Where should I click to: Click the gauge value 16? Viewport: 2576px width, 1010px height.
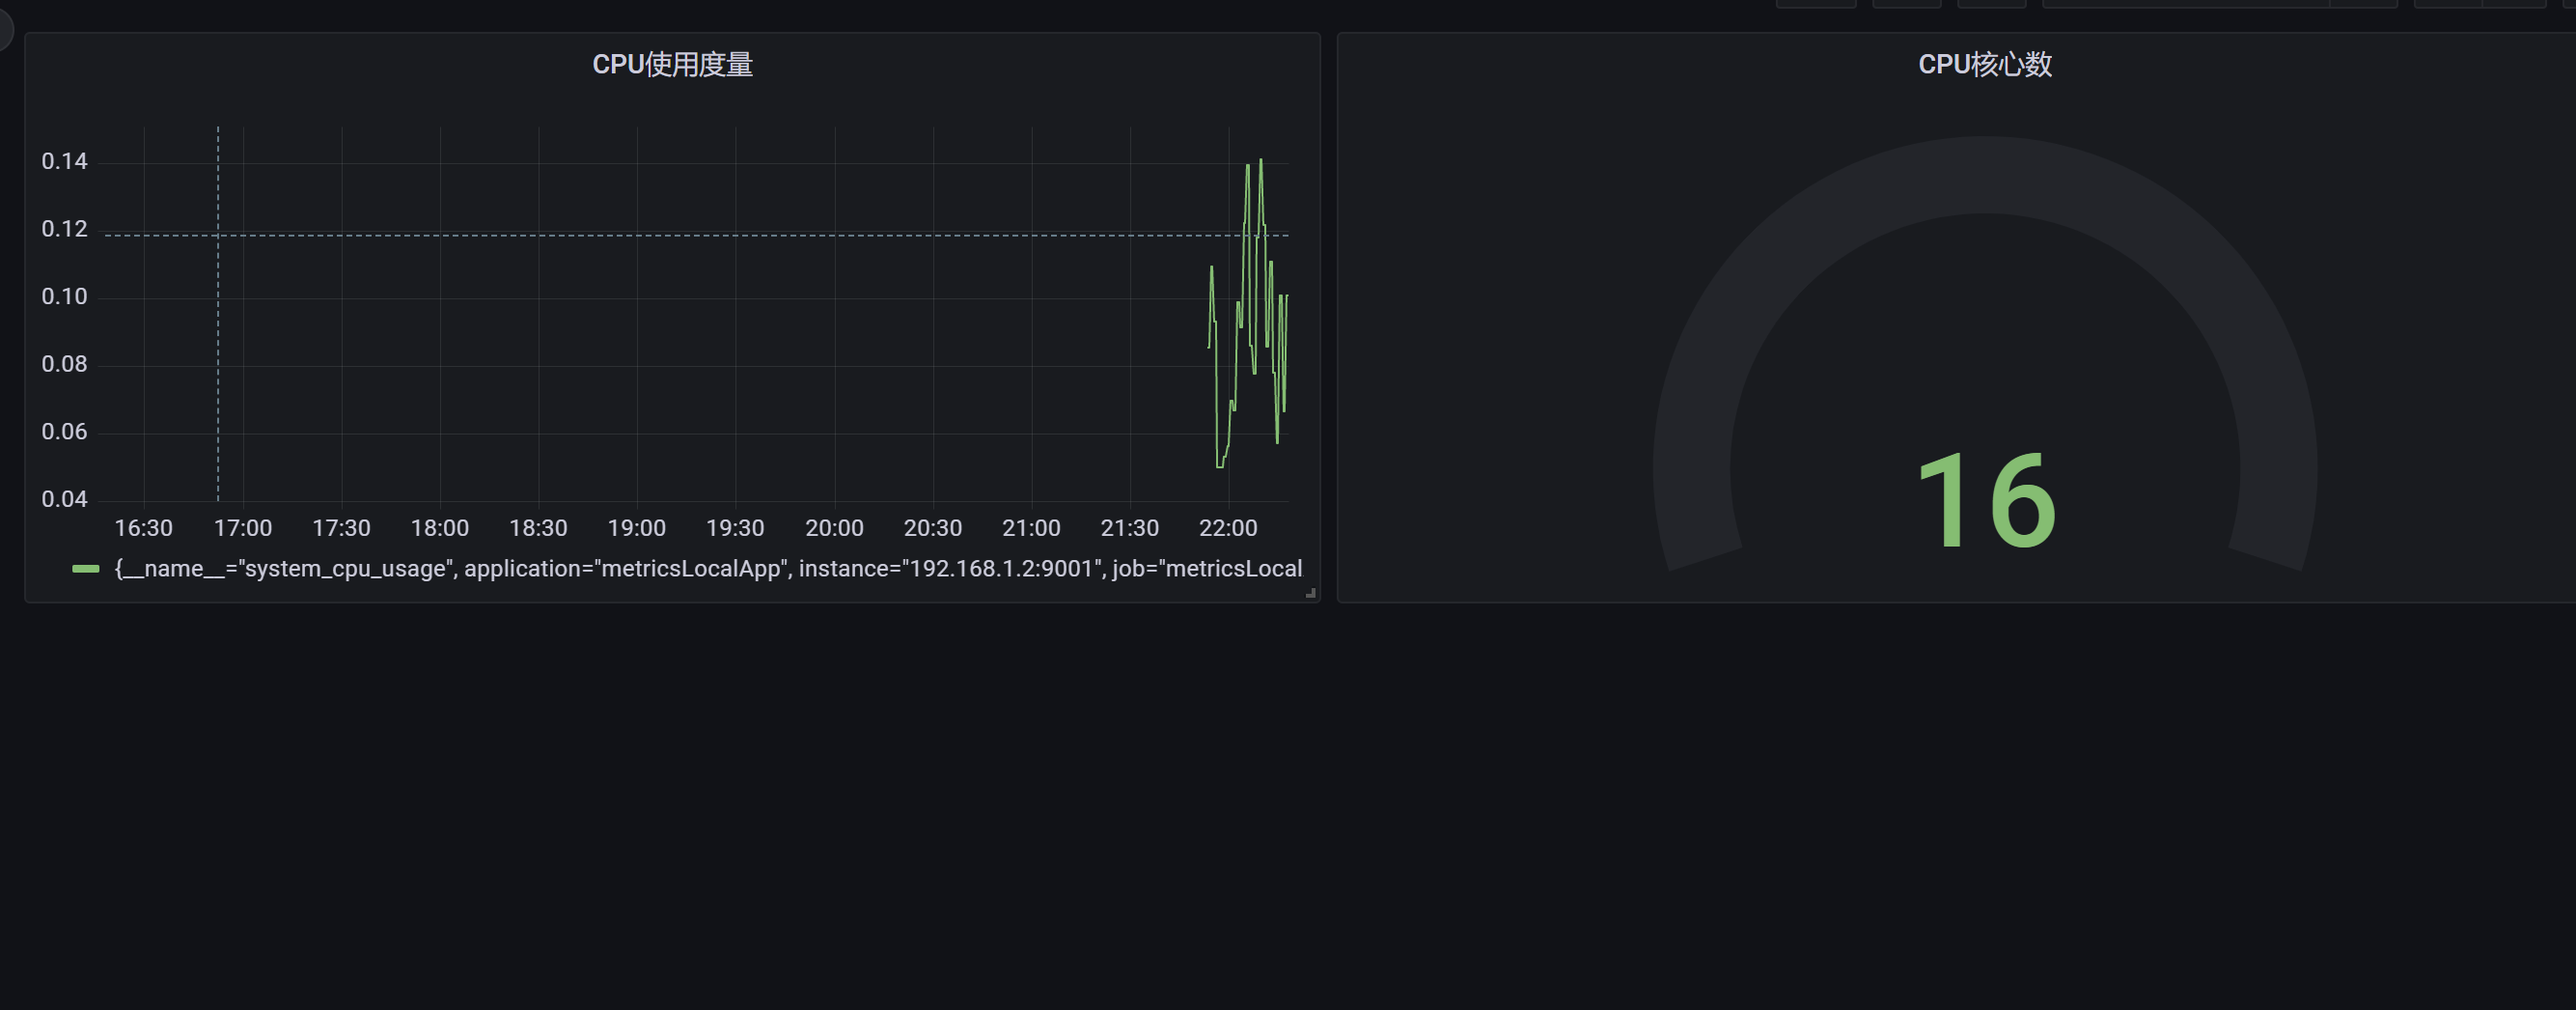click(1985, 500)
